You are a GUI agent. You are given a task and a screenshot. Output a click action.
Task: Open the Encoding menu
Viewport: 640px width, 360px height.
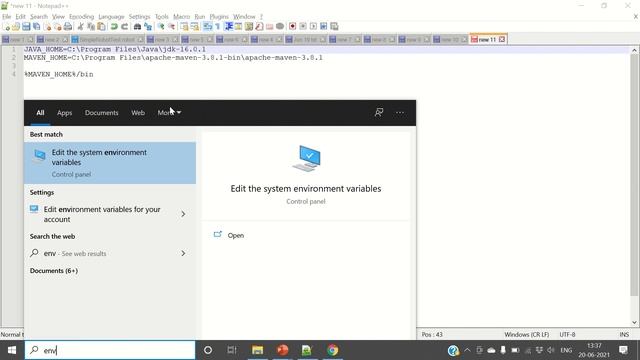(x=82, y=17)
